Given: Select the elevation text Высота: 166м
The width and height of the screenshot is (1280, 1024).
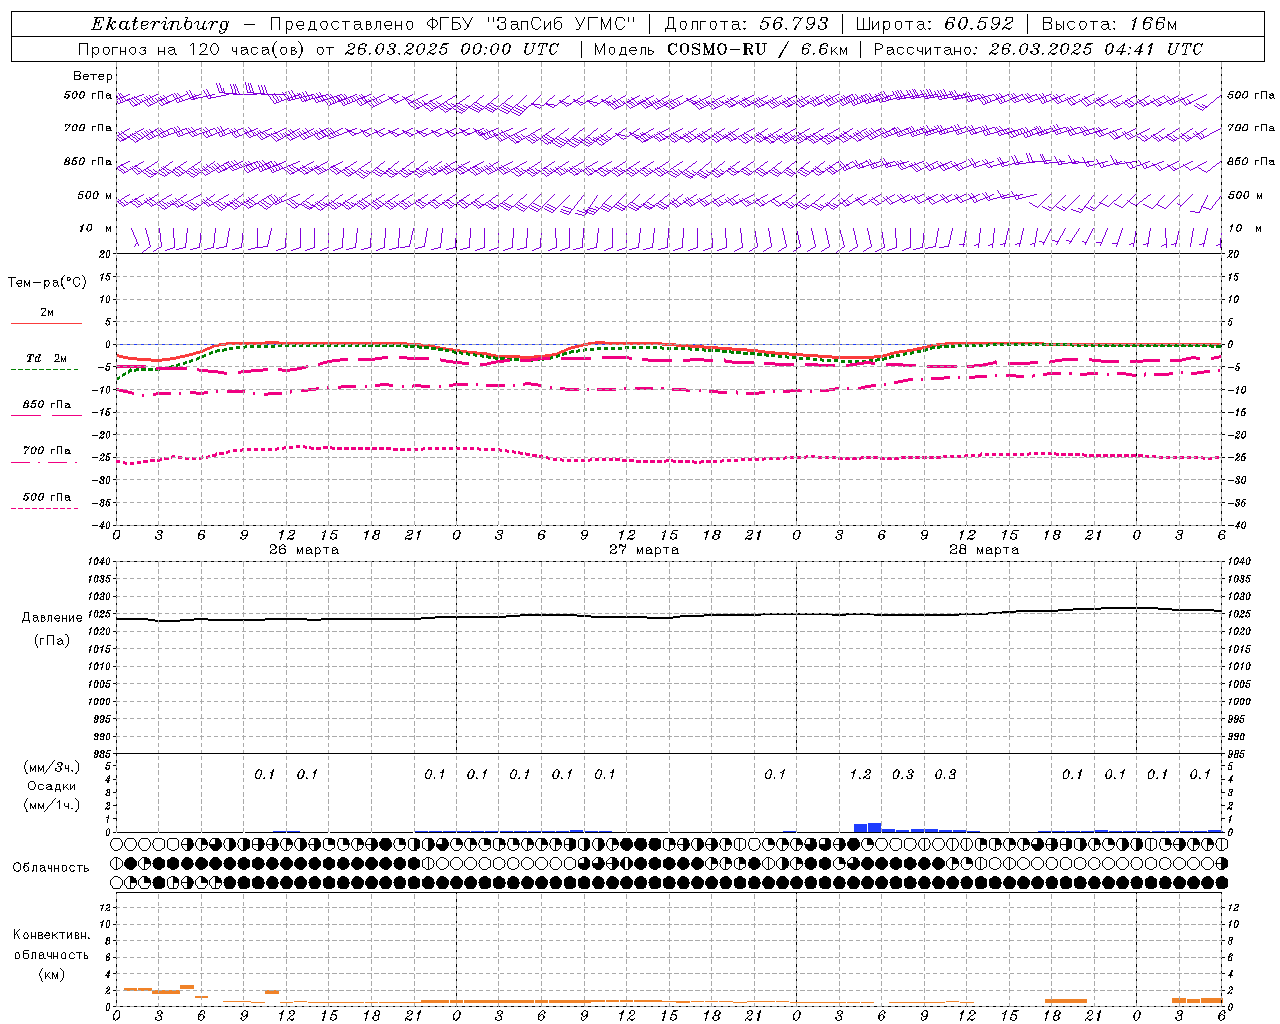Looking at the screenshot, I should point(1109,24).
